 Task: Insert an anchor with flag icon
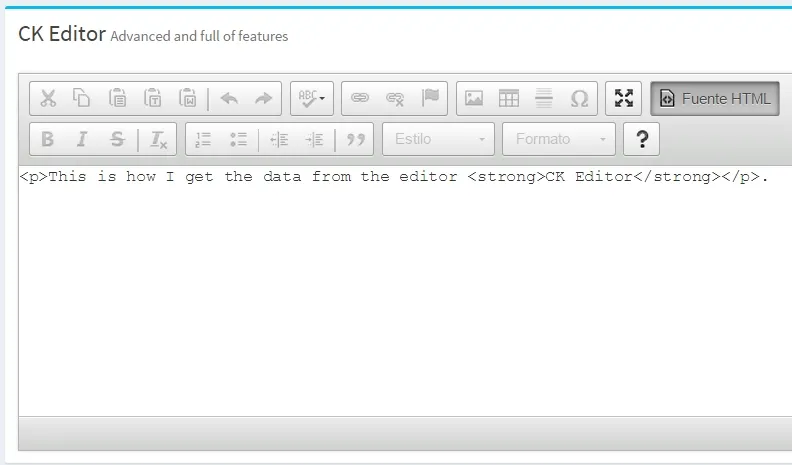point(430,98)
